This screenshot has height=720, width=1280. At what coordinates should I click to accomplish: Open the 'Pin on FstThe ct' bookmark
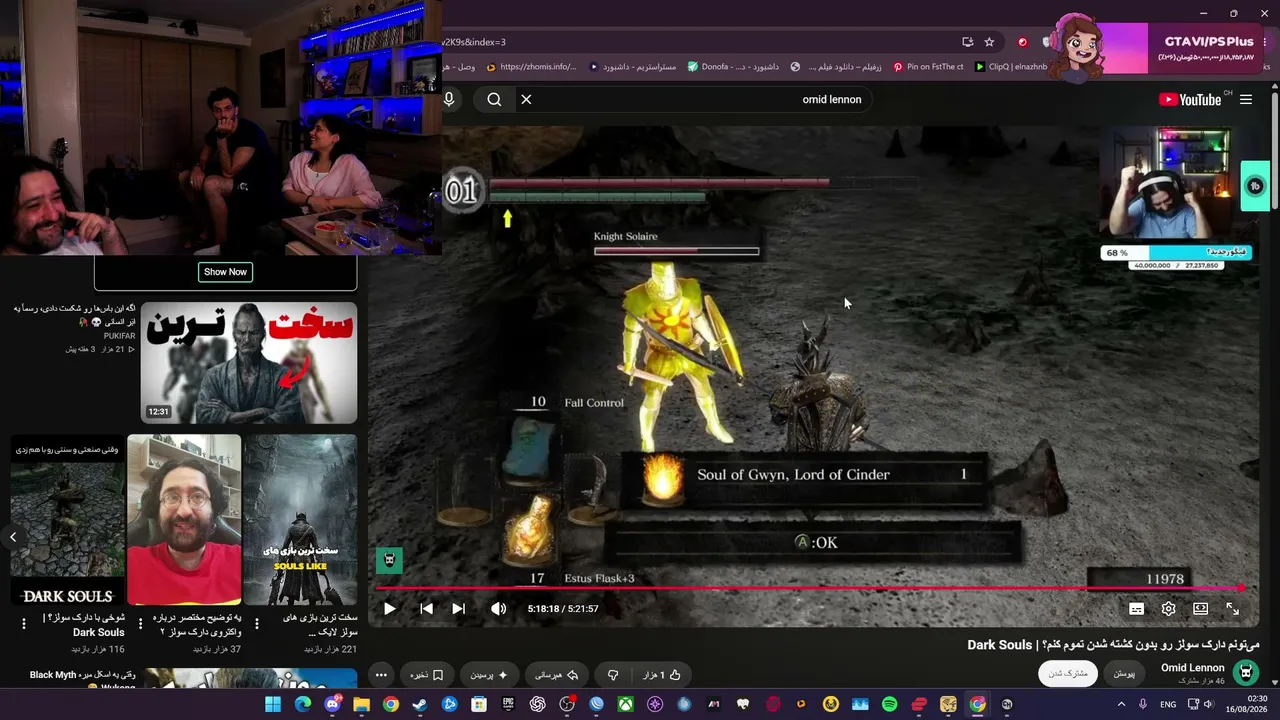click(928, 67)
